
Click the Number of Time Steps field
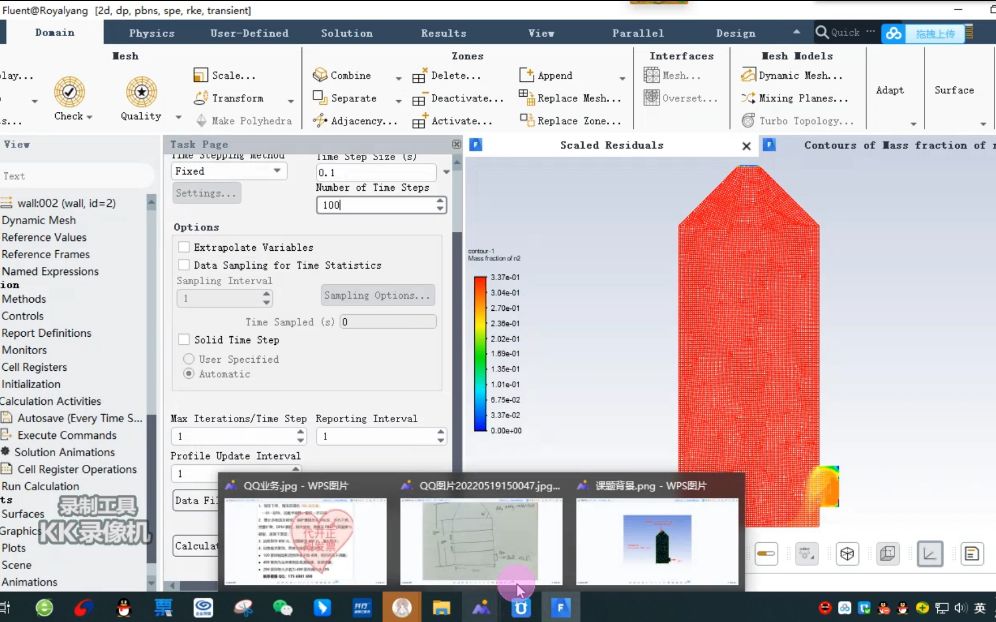point(375,205)
